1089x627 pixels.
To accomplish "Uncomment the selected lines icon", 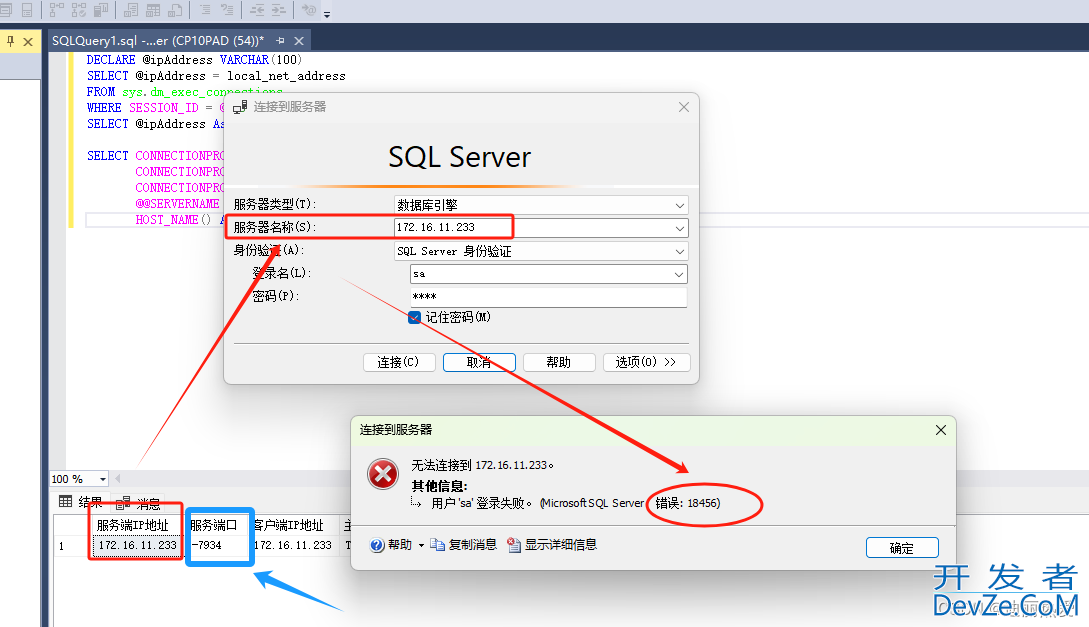I will (x=227, y=10).
